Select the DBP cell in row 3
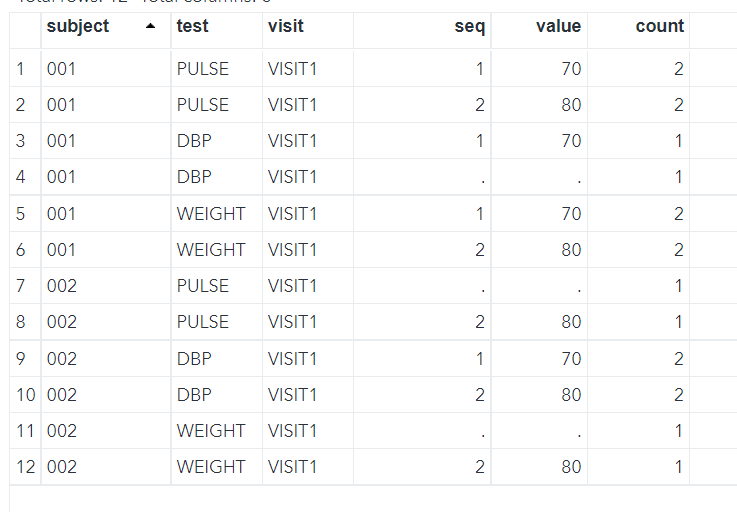 [x=195, y=141]
